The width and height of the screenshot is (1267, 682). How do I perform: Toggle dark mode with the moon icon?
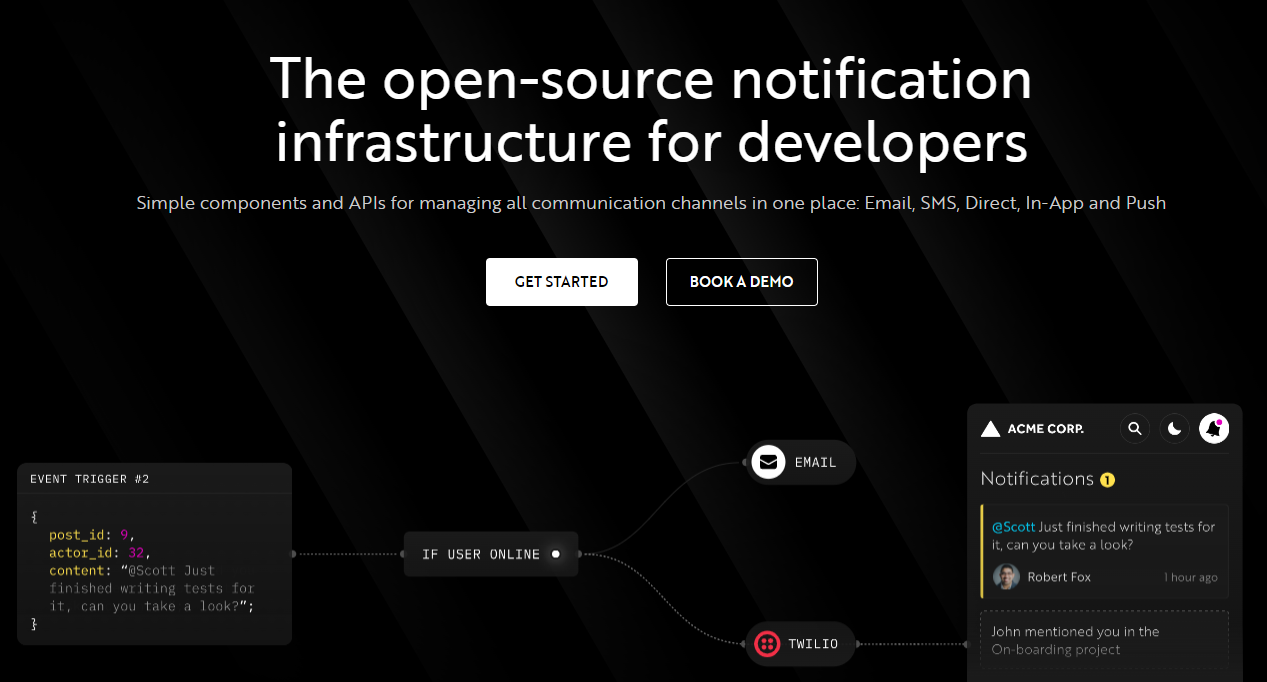click(x=1175, y=429)
